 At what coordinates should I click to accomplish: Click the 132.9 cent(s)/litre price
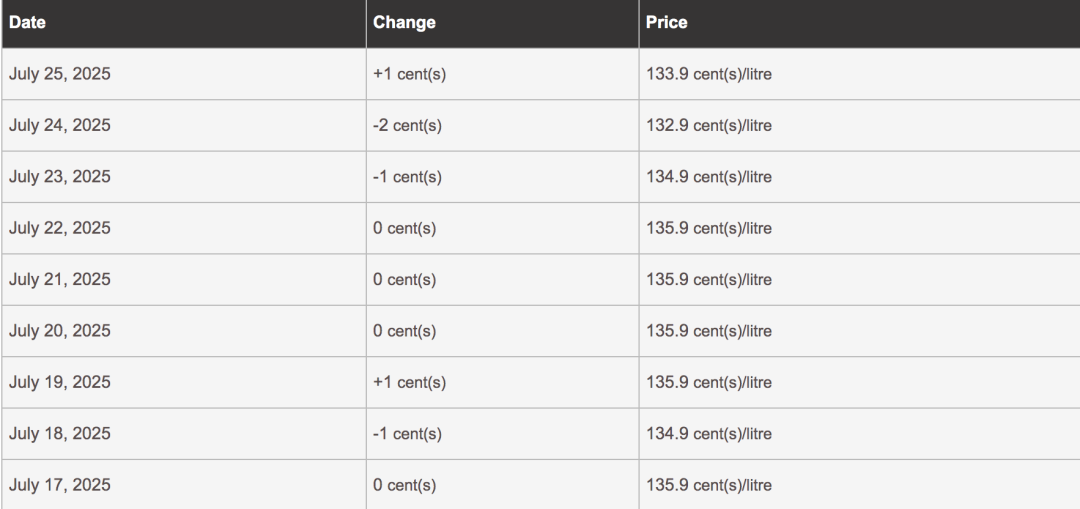[x=709, y=125]
